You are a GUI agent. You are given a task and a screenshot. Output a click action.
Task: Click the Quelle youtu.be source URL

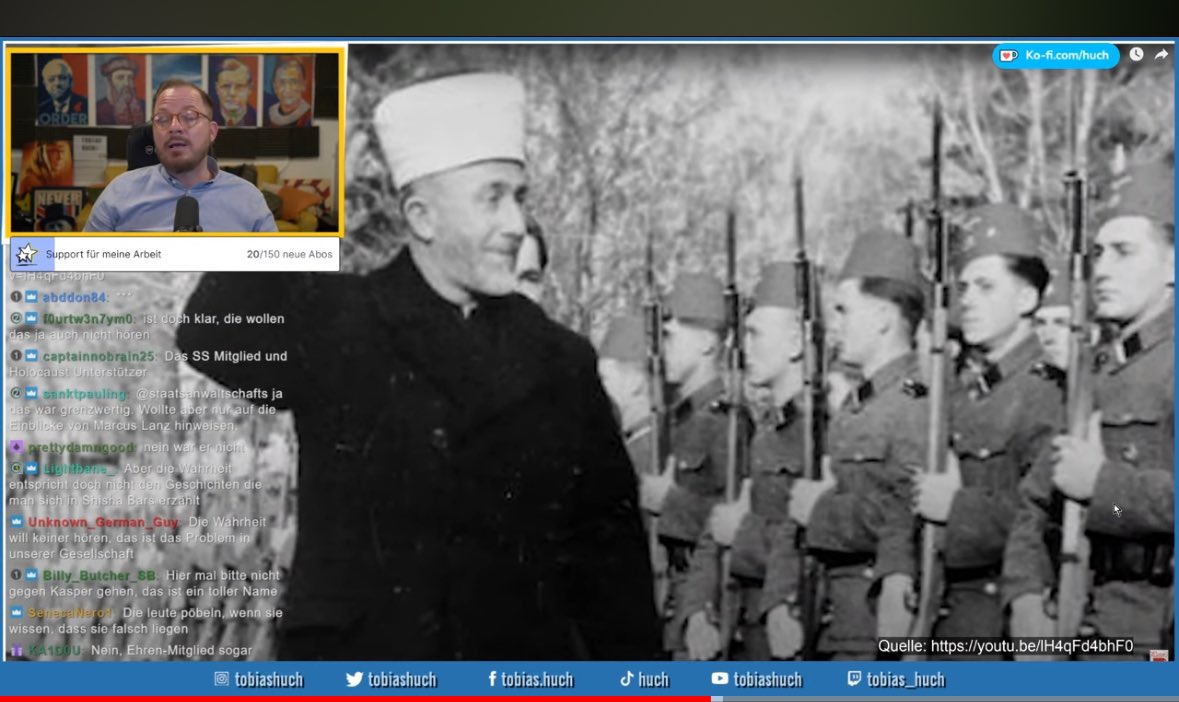coord(1032,646)
